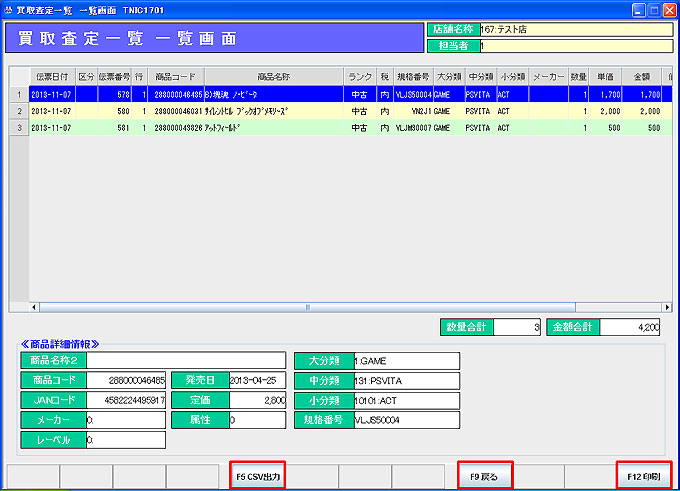
Task: Select row 2 with slip number 580
Action: (200, 111)
